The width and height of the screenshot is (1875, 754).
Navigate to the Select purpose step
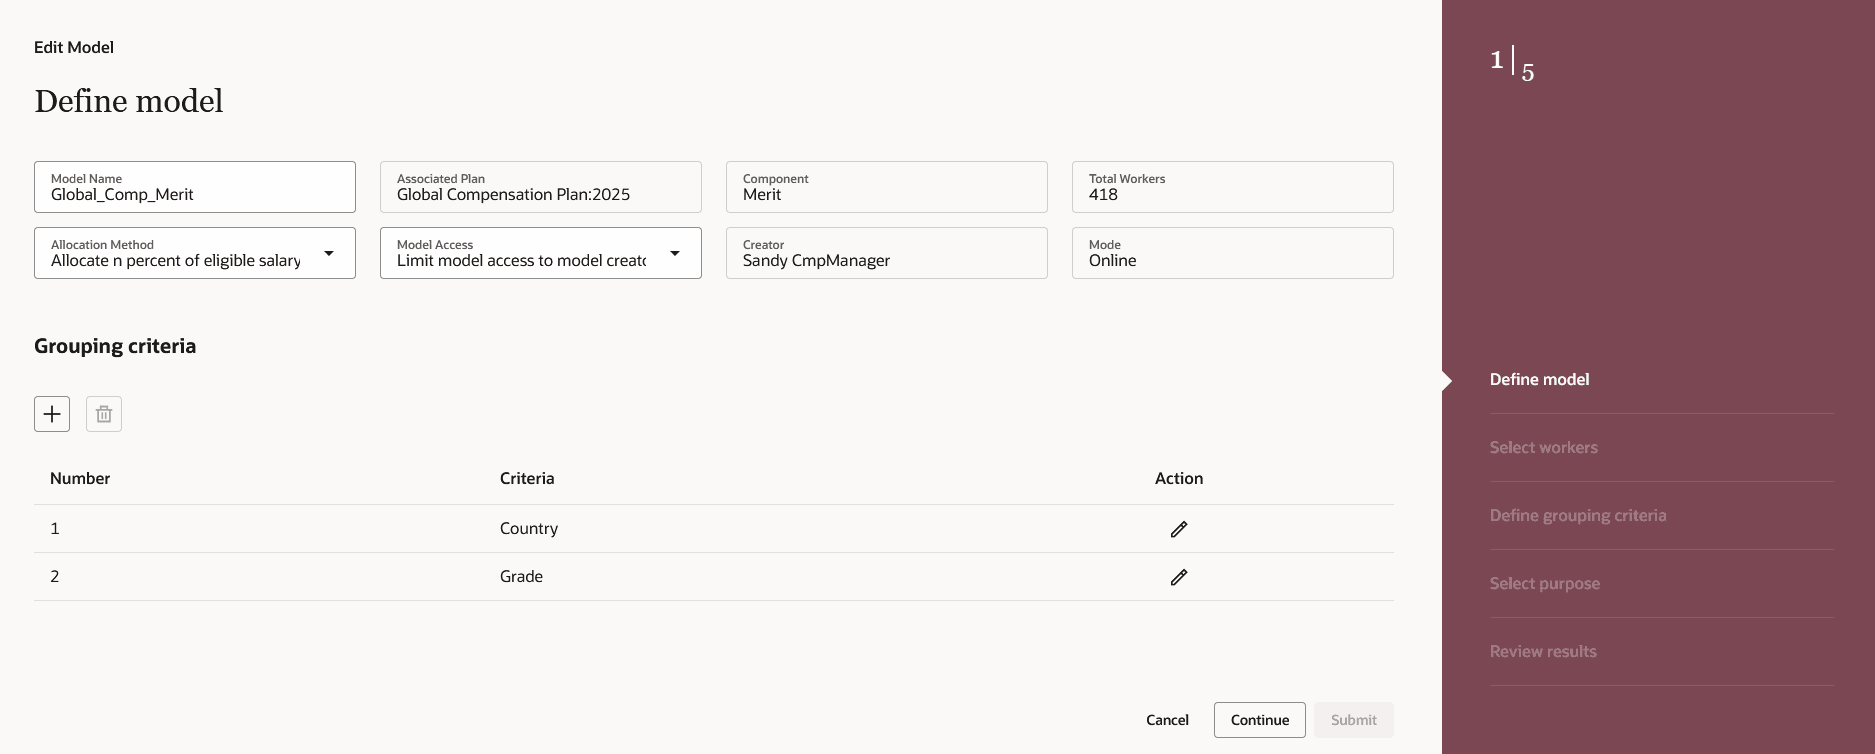pos(1544,584)
